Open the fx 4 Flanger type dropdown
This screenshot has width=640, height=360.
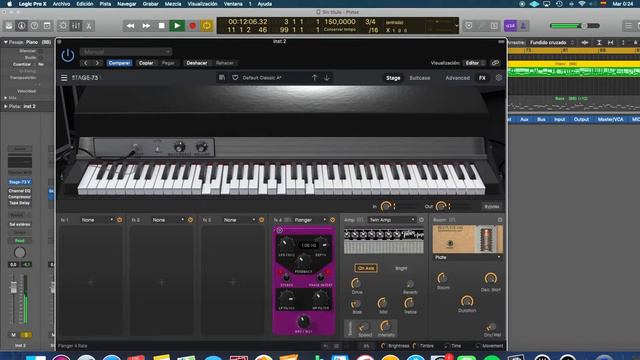point(310,220)
